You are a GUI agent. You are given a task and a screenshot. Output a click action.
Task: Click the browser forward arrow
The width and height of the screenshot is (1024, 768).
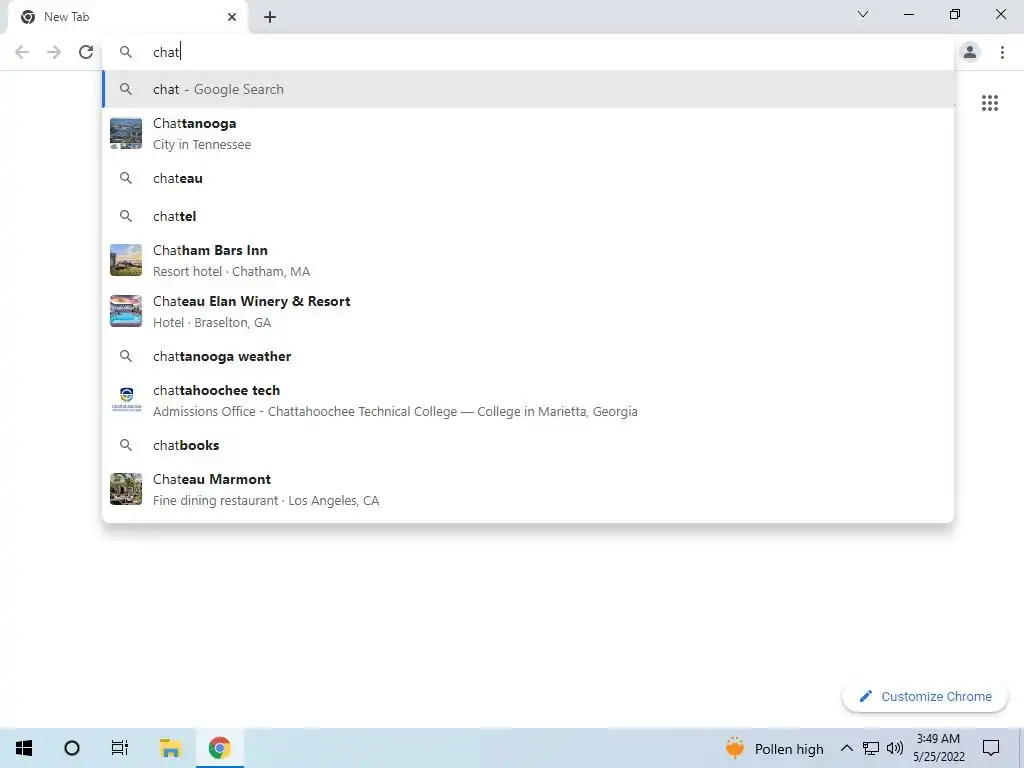point(54,52)
